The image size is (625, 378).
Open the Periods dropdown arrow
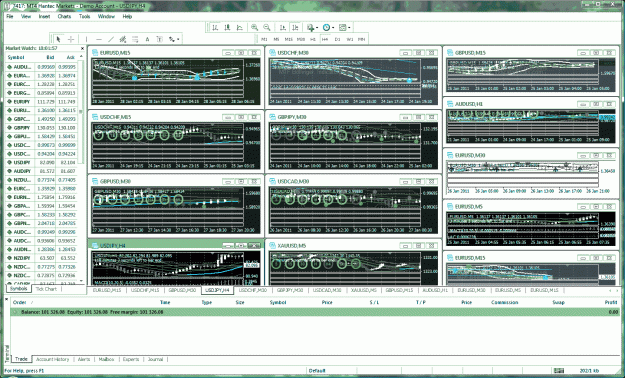coord(333,28)
